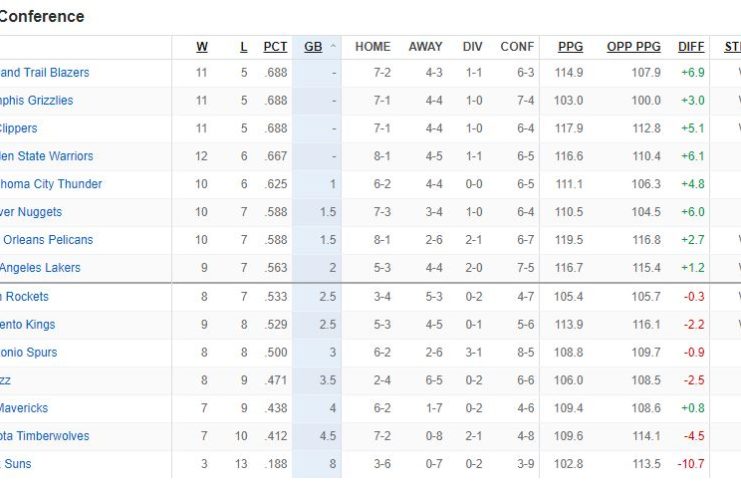Sort by PCT column header
This screenshot has width=741, height=486.
(x=275, y=47)
